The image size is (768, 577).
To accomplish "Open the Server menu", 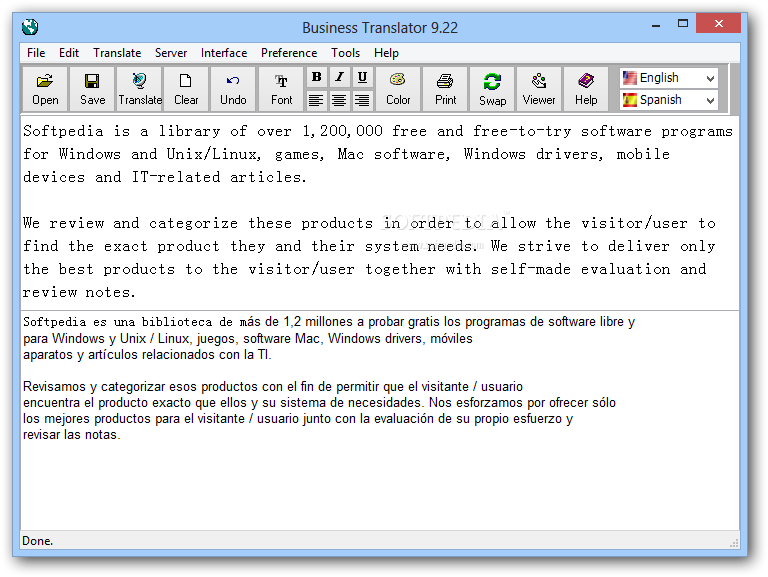I will coord(171,53).
